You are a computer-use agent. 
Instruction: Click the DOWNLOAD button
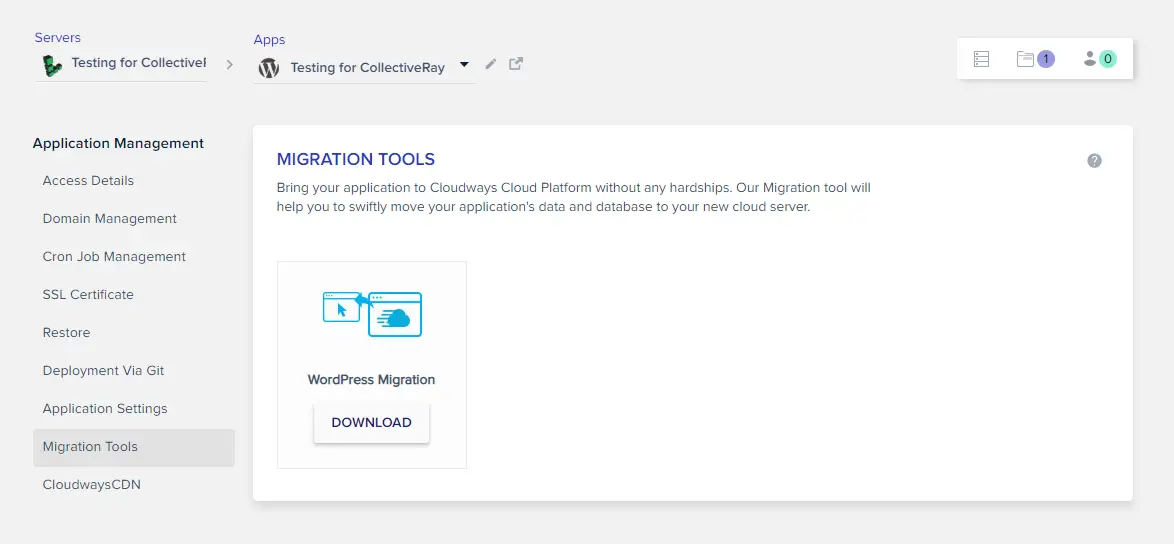pyautogui.click(x=371, y=423)
